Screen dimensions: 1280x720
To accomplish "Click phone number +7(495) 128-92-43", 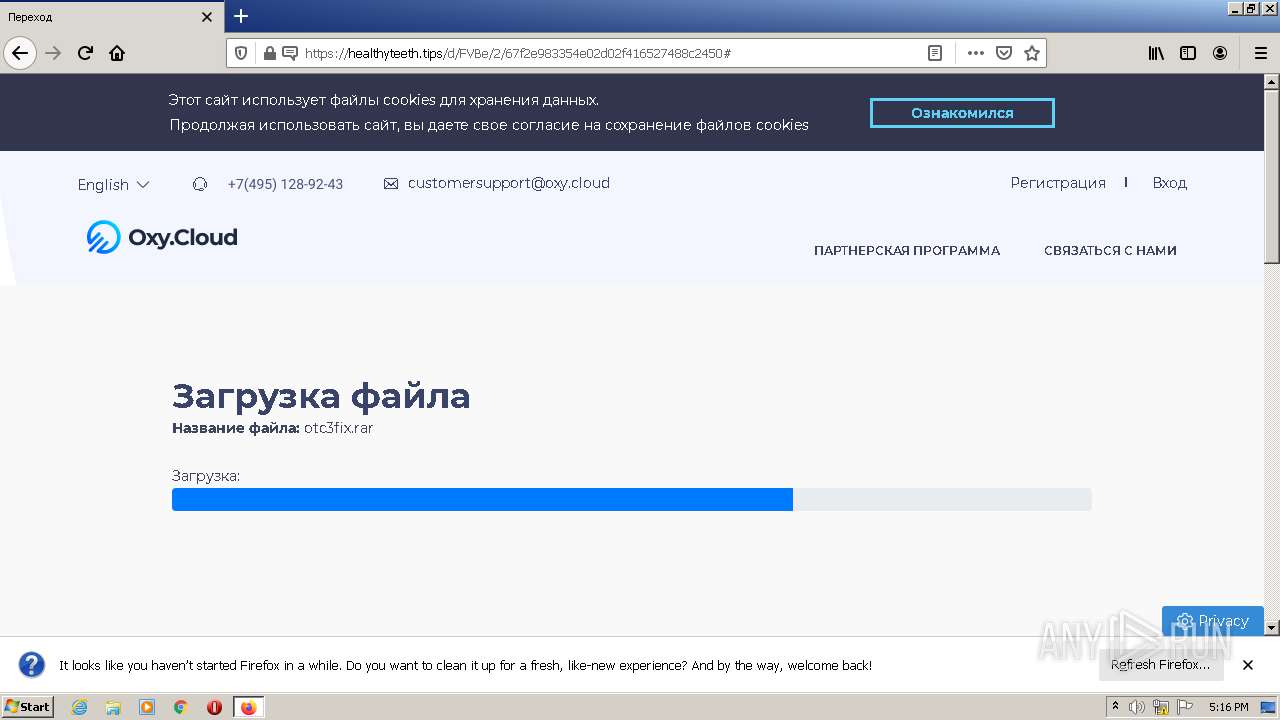I will point(285,184).
